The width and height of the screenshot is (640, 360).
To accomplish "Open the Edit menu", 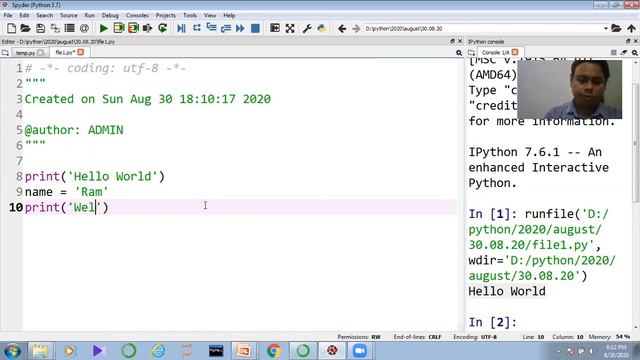I will tap(24, 15).
